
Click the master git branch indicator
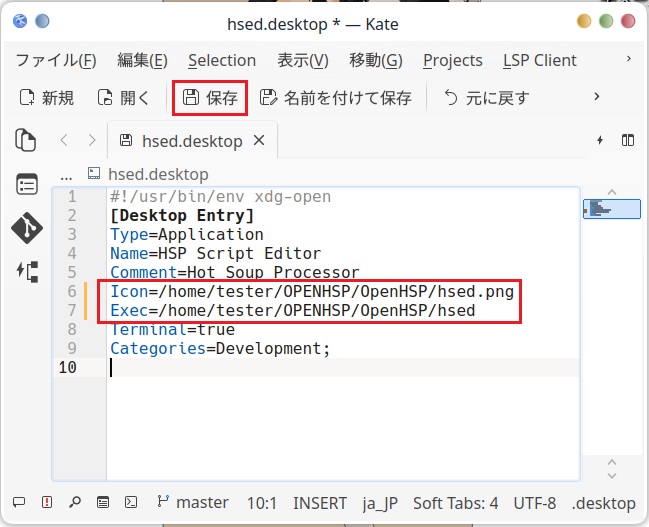(193, 503)
